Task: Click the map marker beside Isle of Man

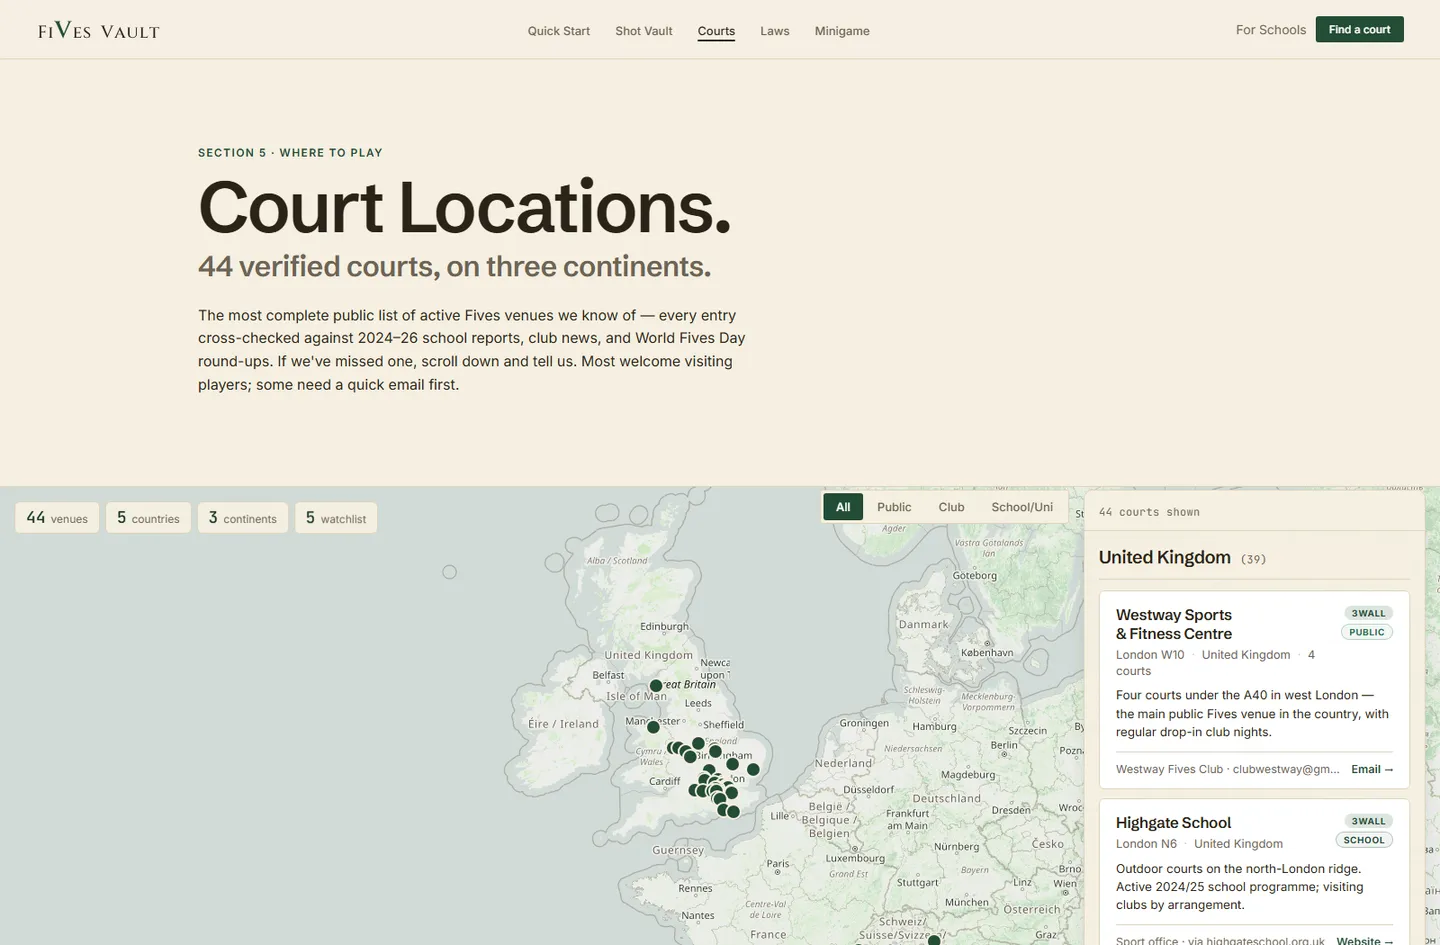Action: (x=656, y=686)
